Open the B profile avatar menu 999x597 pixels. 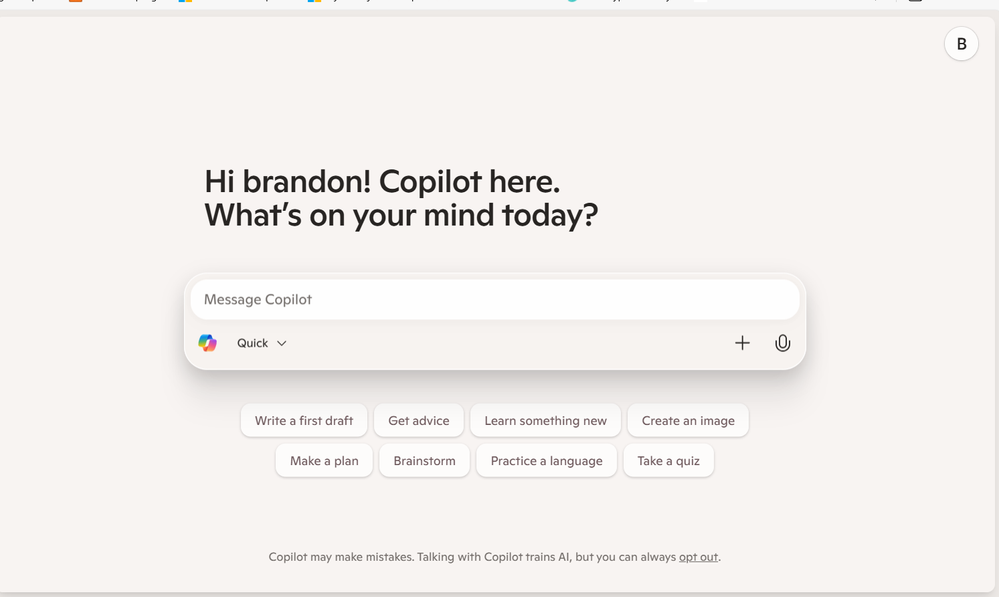pyautogui.click(x=961, y=44)
